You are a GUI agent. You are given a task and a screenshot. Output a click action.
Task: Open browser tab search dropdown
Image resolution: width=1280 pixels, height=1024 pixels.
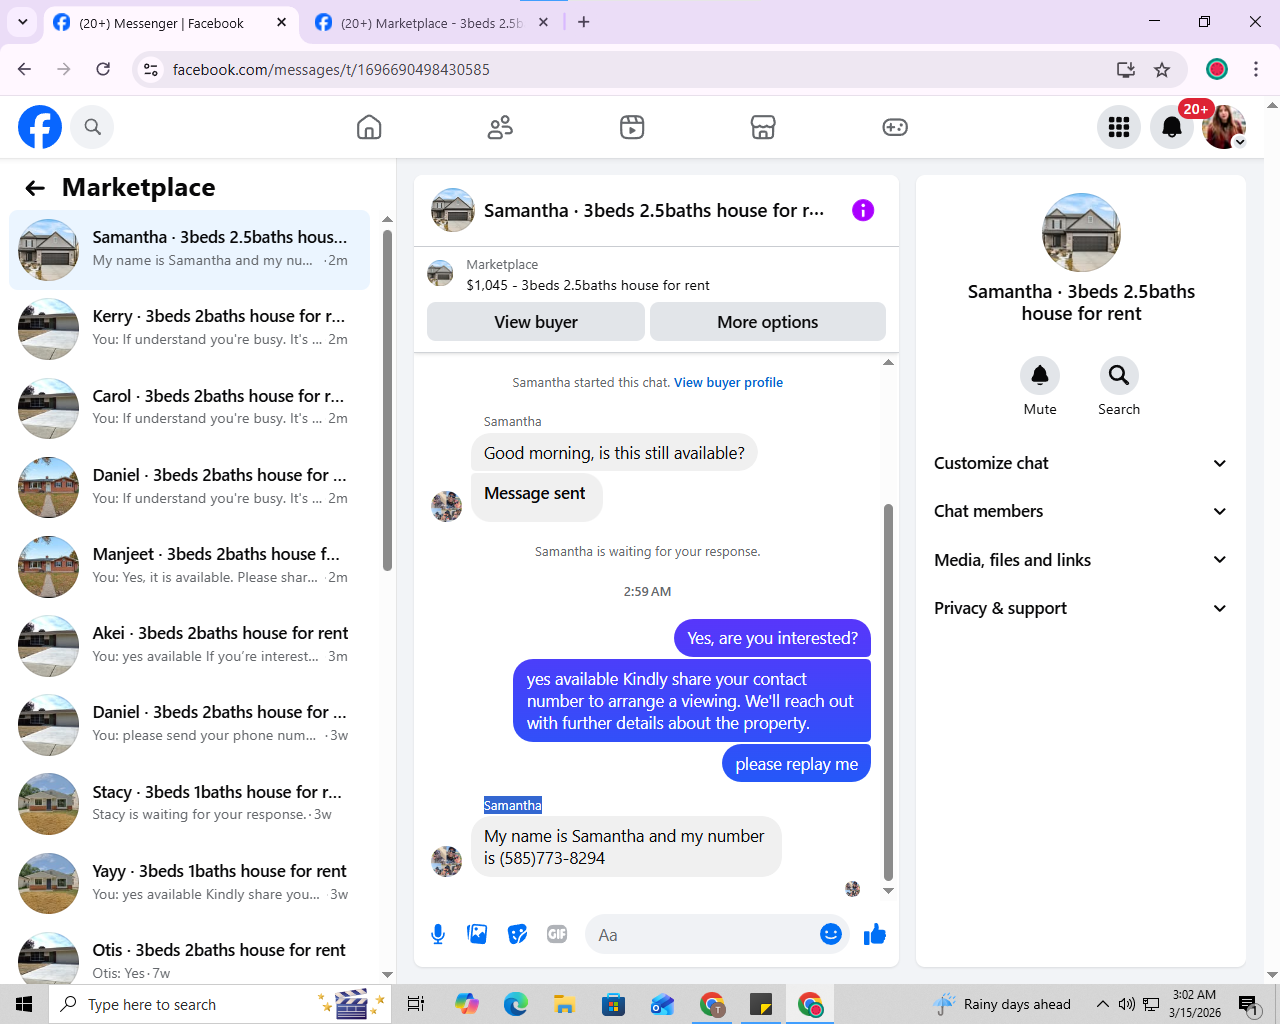point(22,22)
